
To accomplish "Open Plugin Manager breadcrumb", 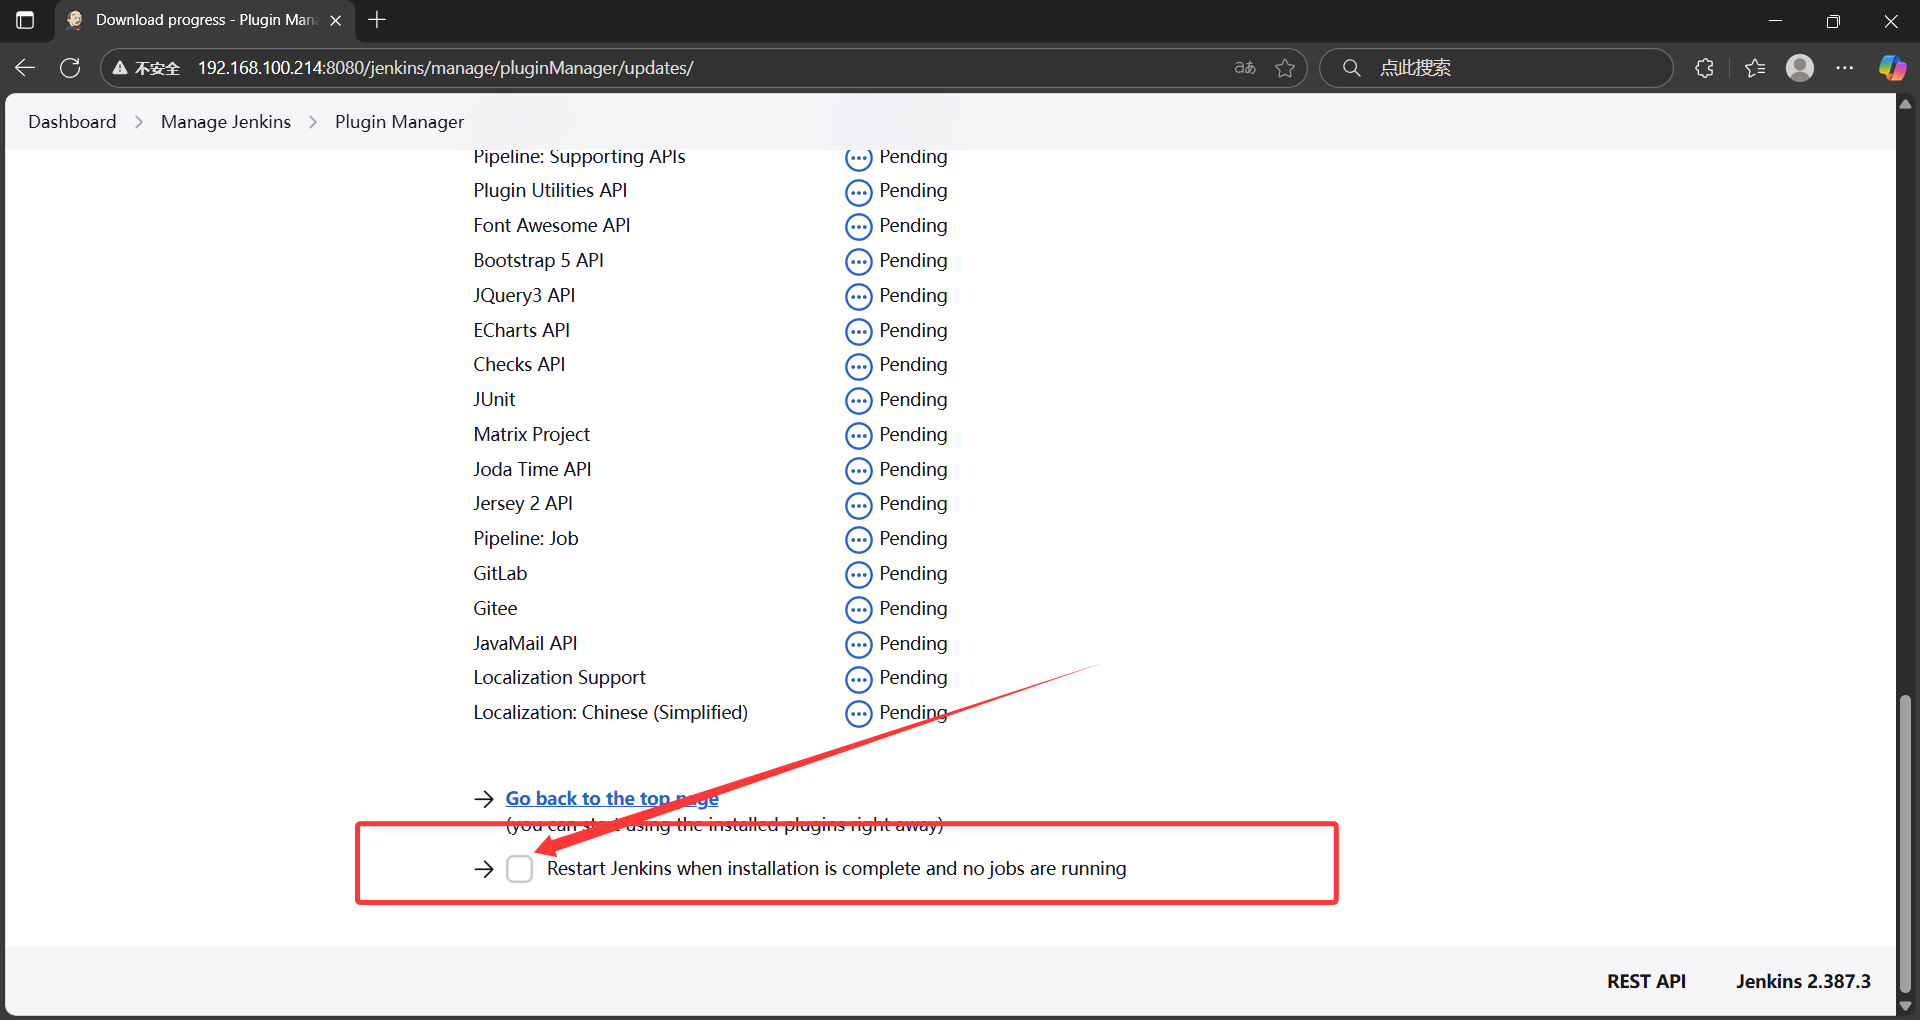I will (x=399, y=122).
